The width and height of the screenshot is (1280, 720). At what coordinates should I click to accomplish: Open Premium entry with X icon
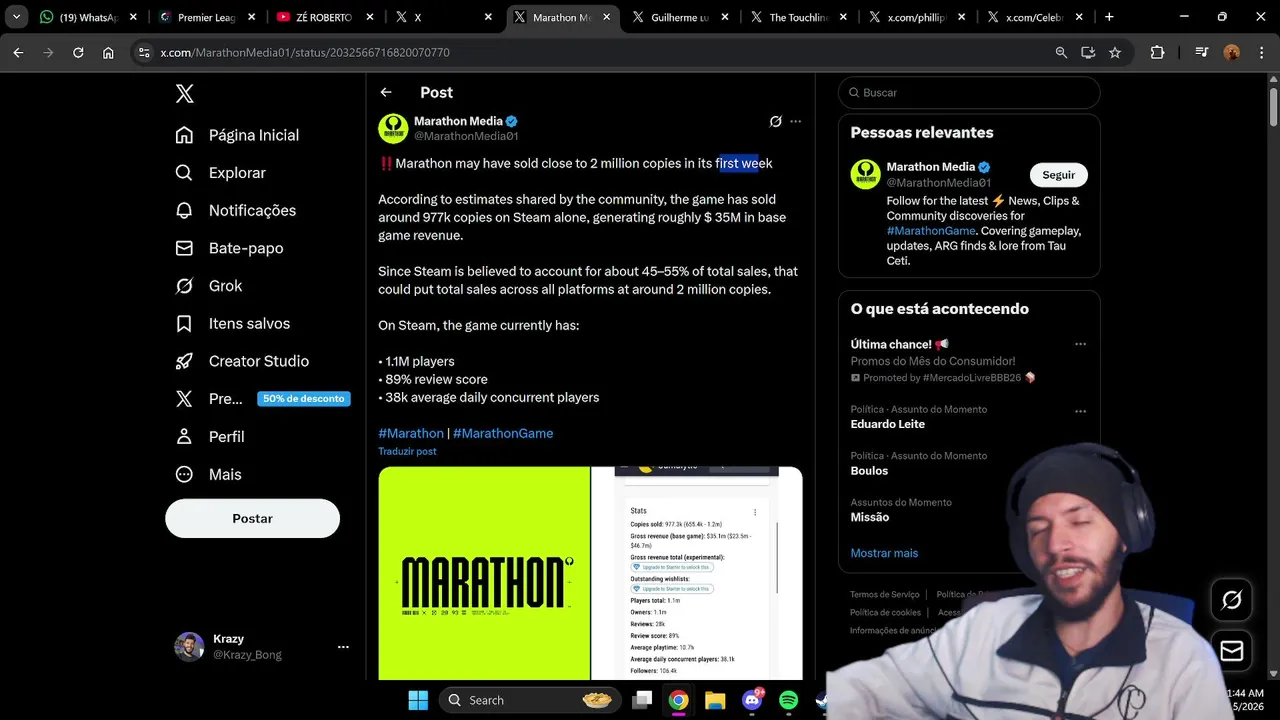(x=209, y=399)
